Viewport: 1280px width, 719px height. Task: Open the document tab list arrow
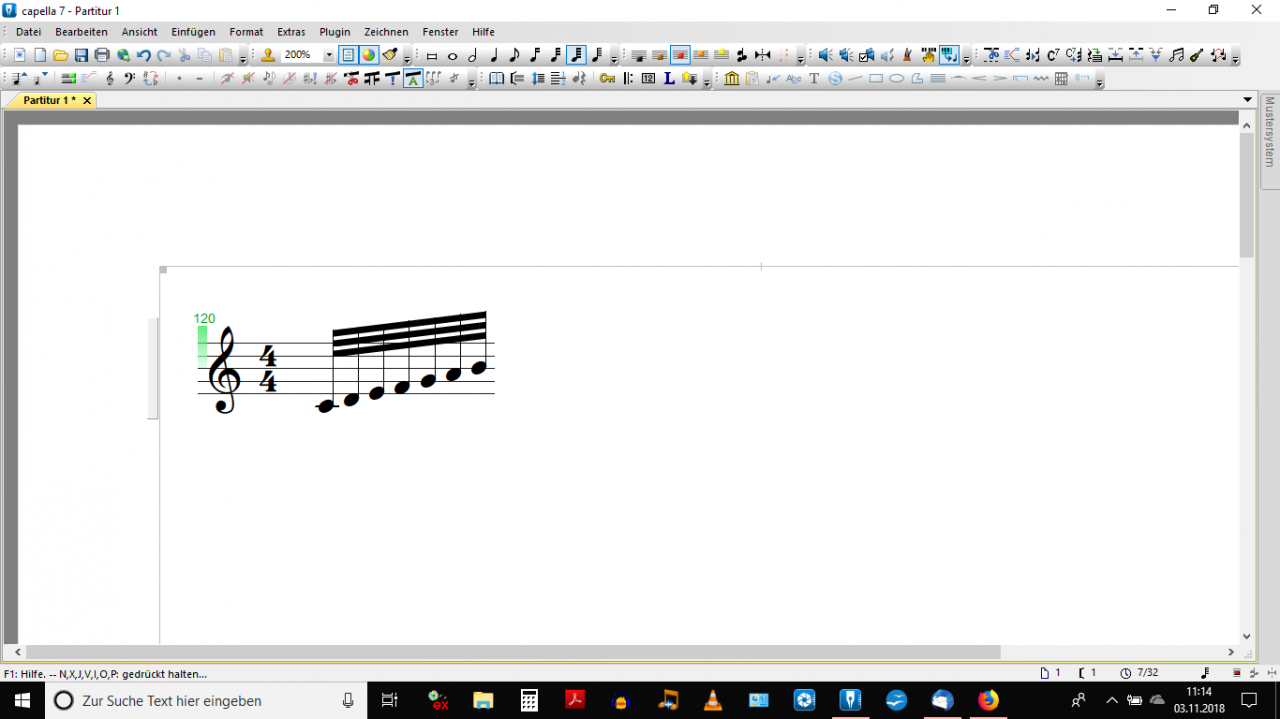click(x=1247, y=100)
